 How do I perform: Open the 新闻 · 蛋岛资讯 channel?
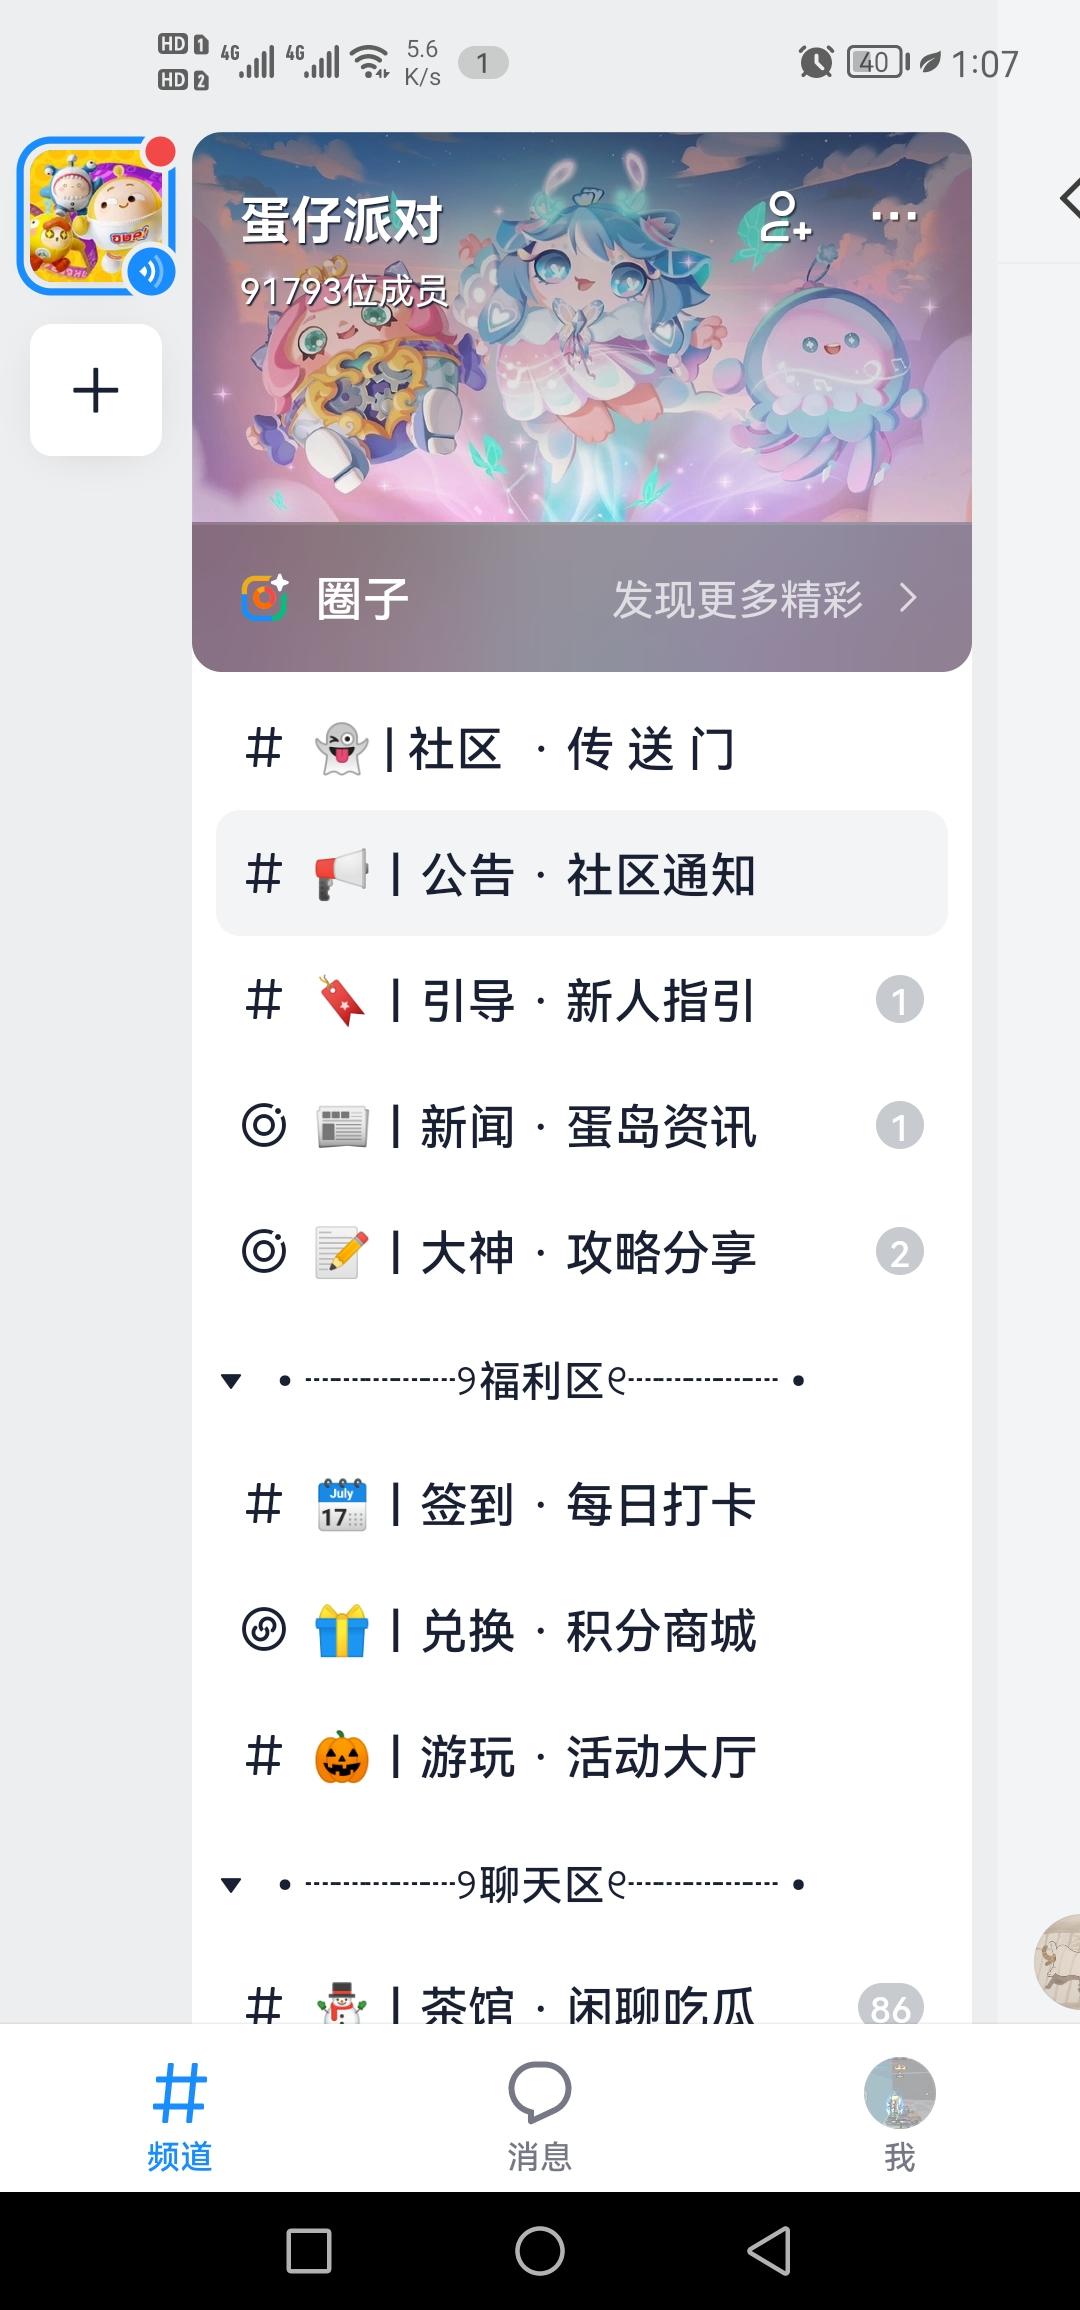tap(582, 1126)
